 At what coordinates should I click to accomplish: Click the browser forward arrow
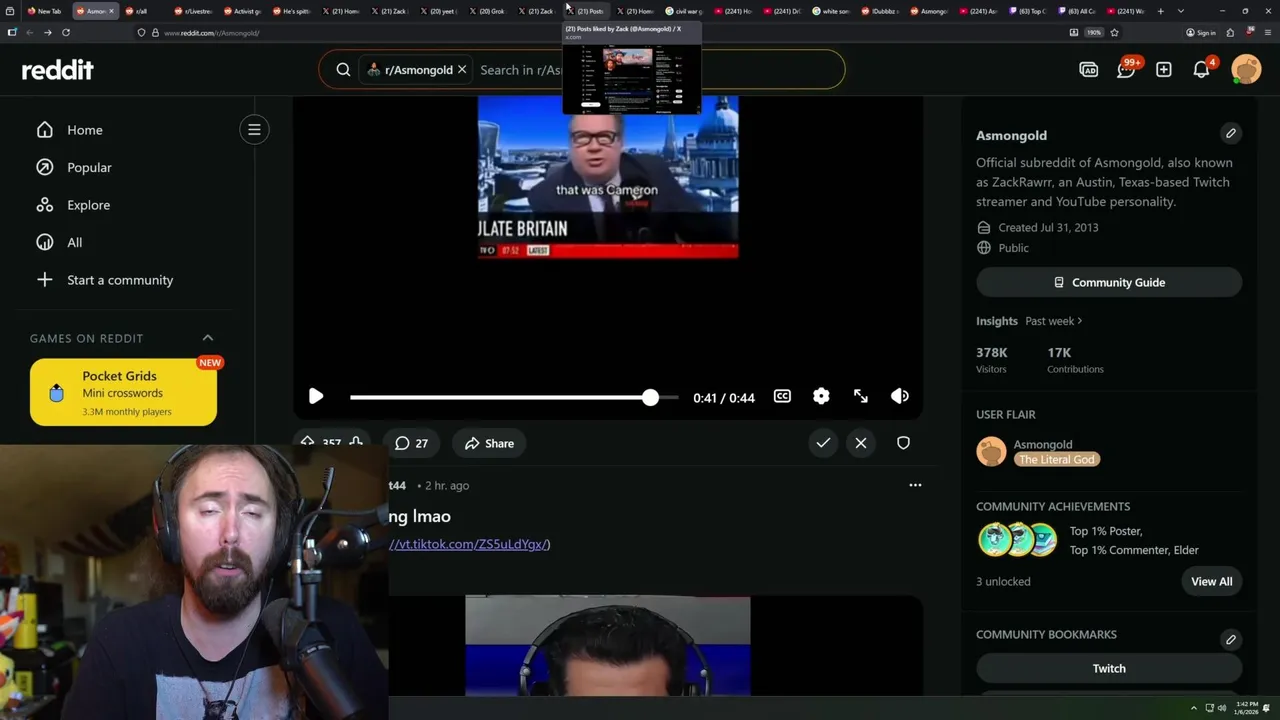pos(47,32)
